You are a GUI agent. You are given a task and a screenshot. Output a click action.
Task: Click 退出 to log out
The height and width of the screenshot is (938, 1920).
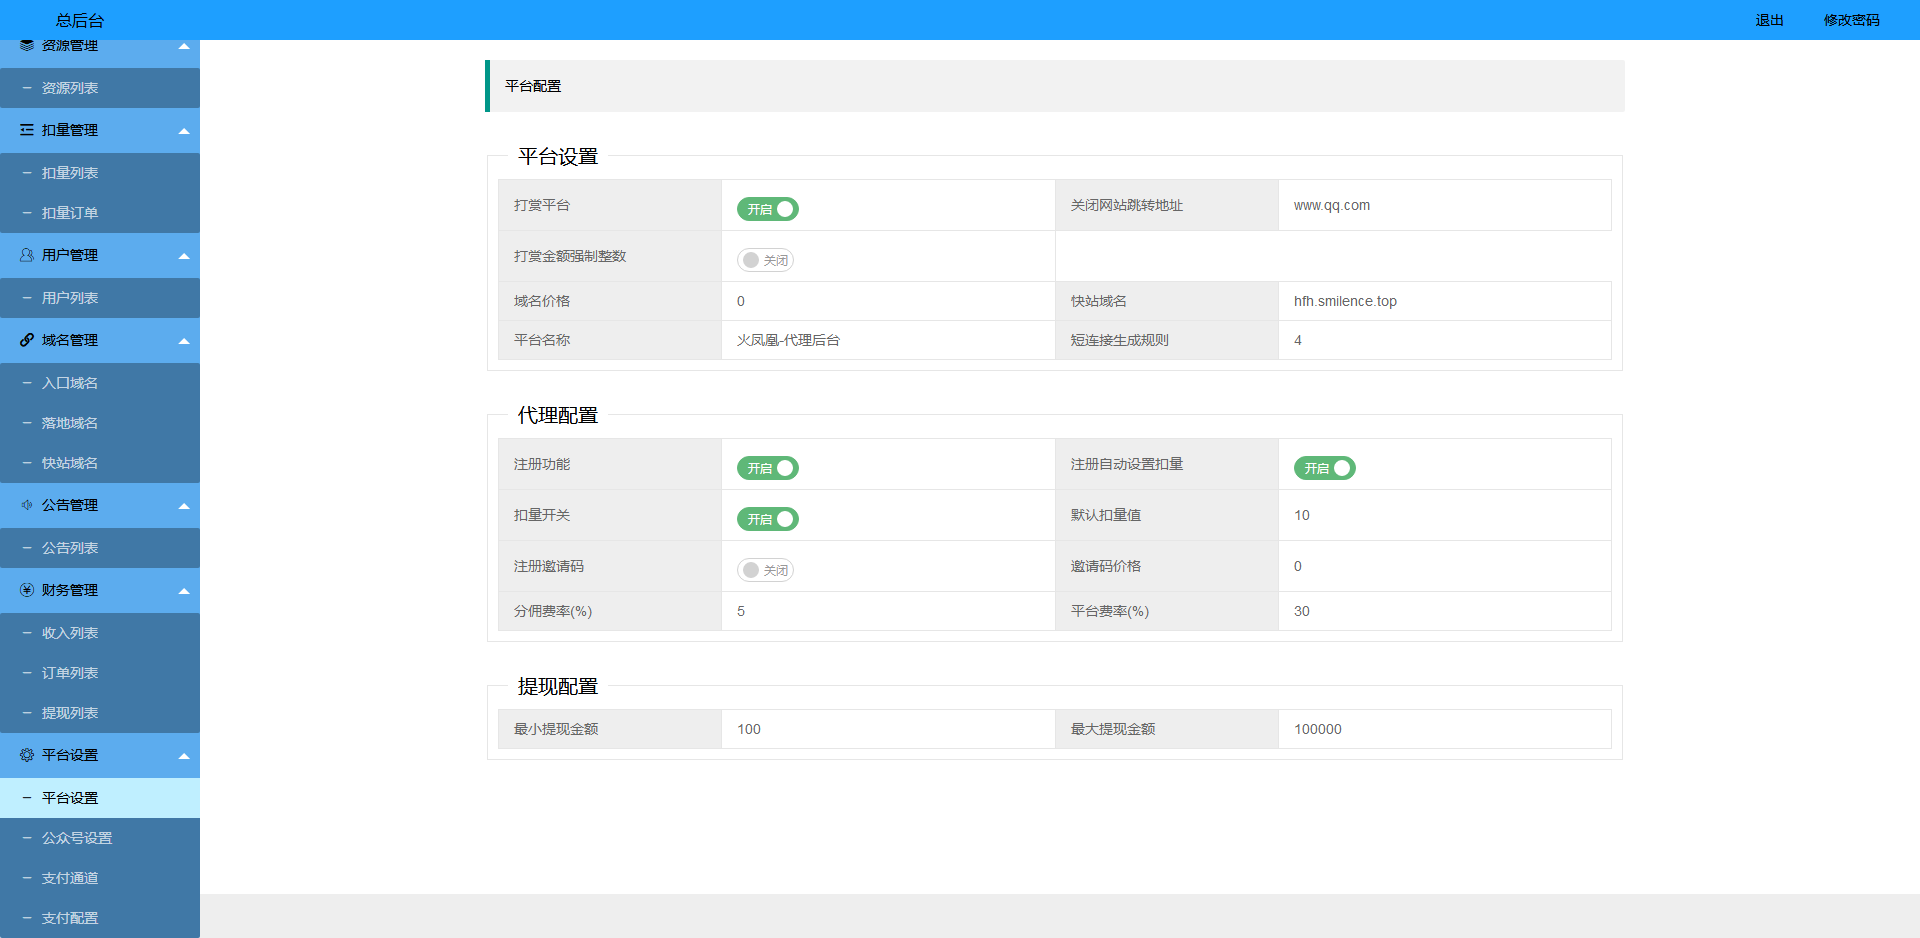click(1768, 19)
